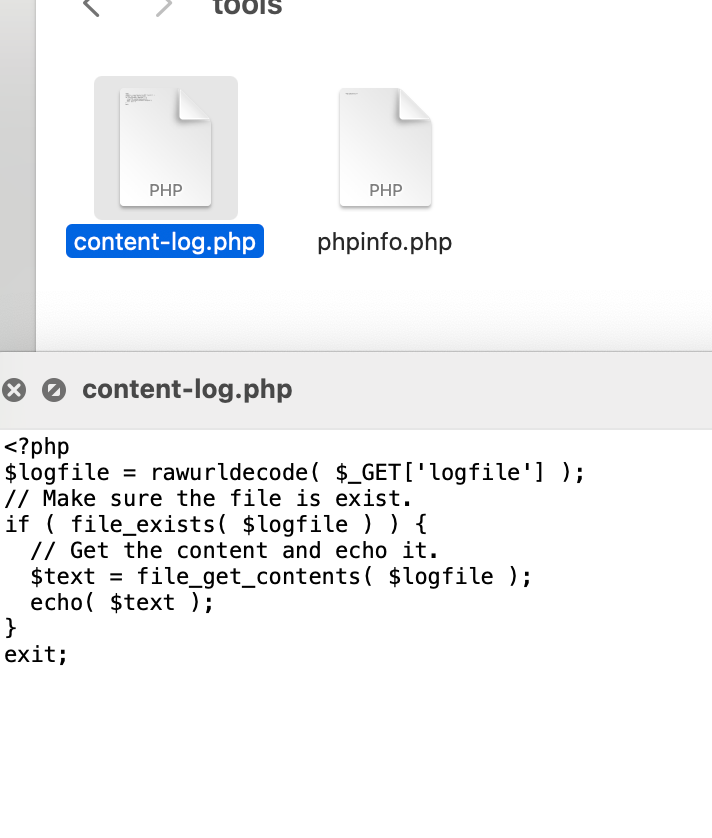Click the phpinfo.php filename label
The width and height of the screenshot is (712, 838).
(x=385, y=242)
